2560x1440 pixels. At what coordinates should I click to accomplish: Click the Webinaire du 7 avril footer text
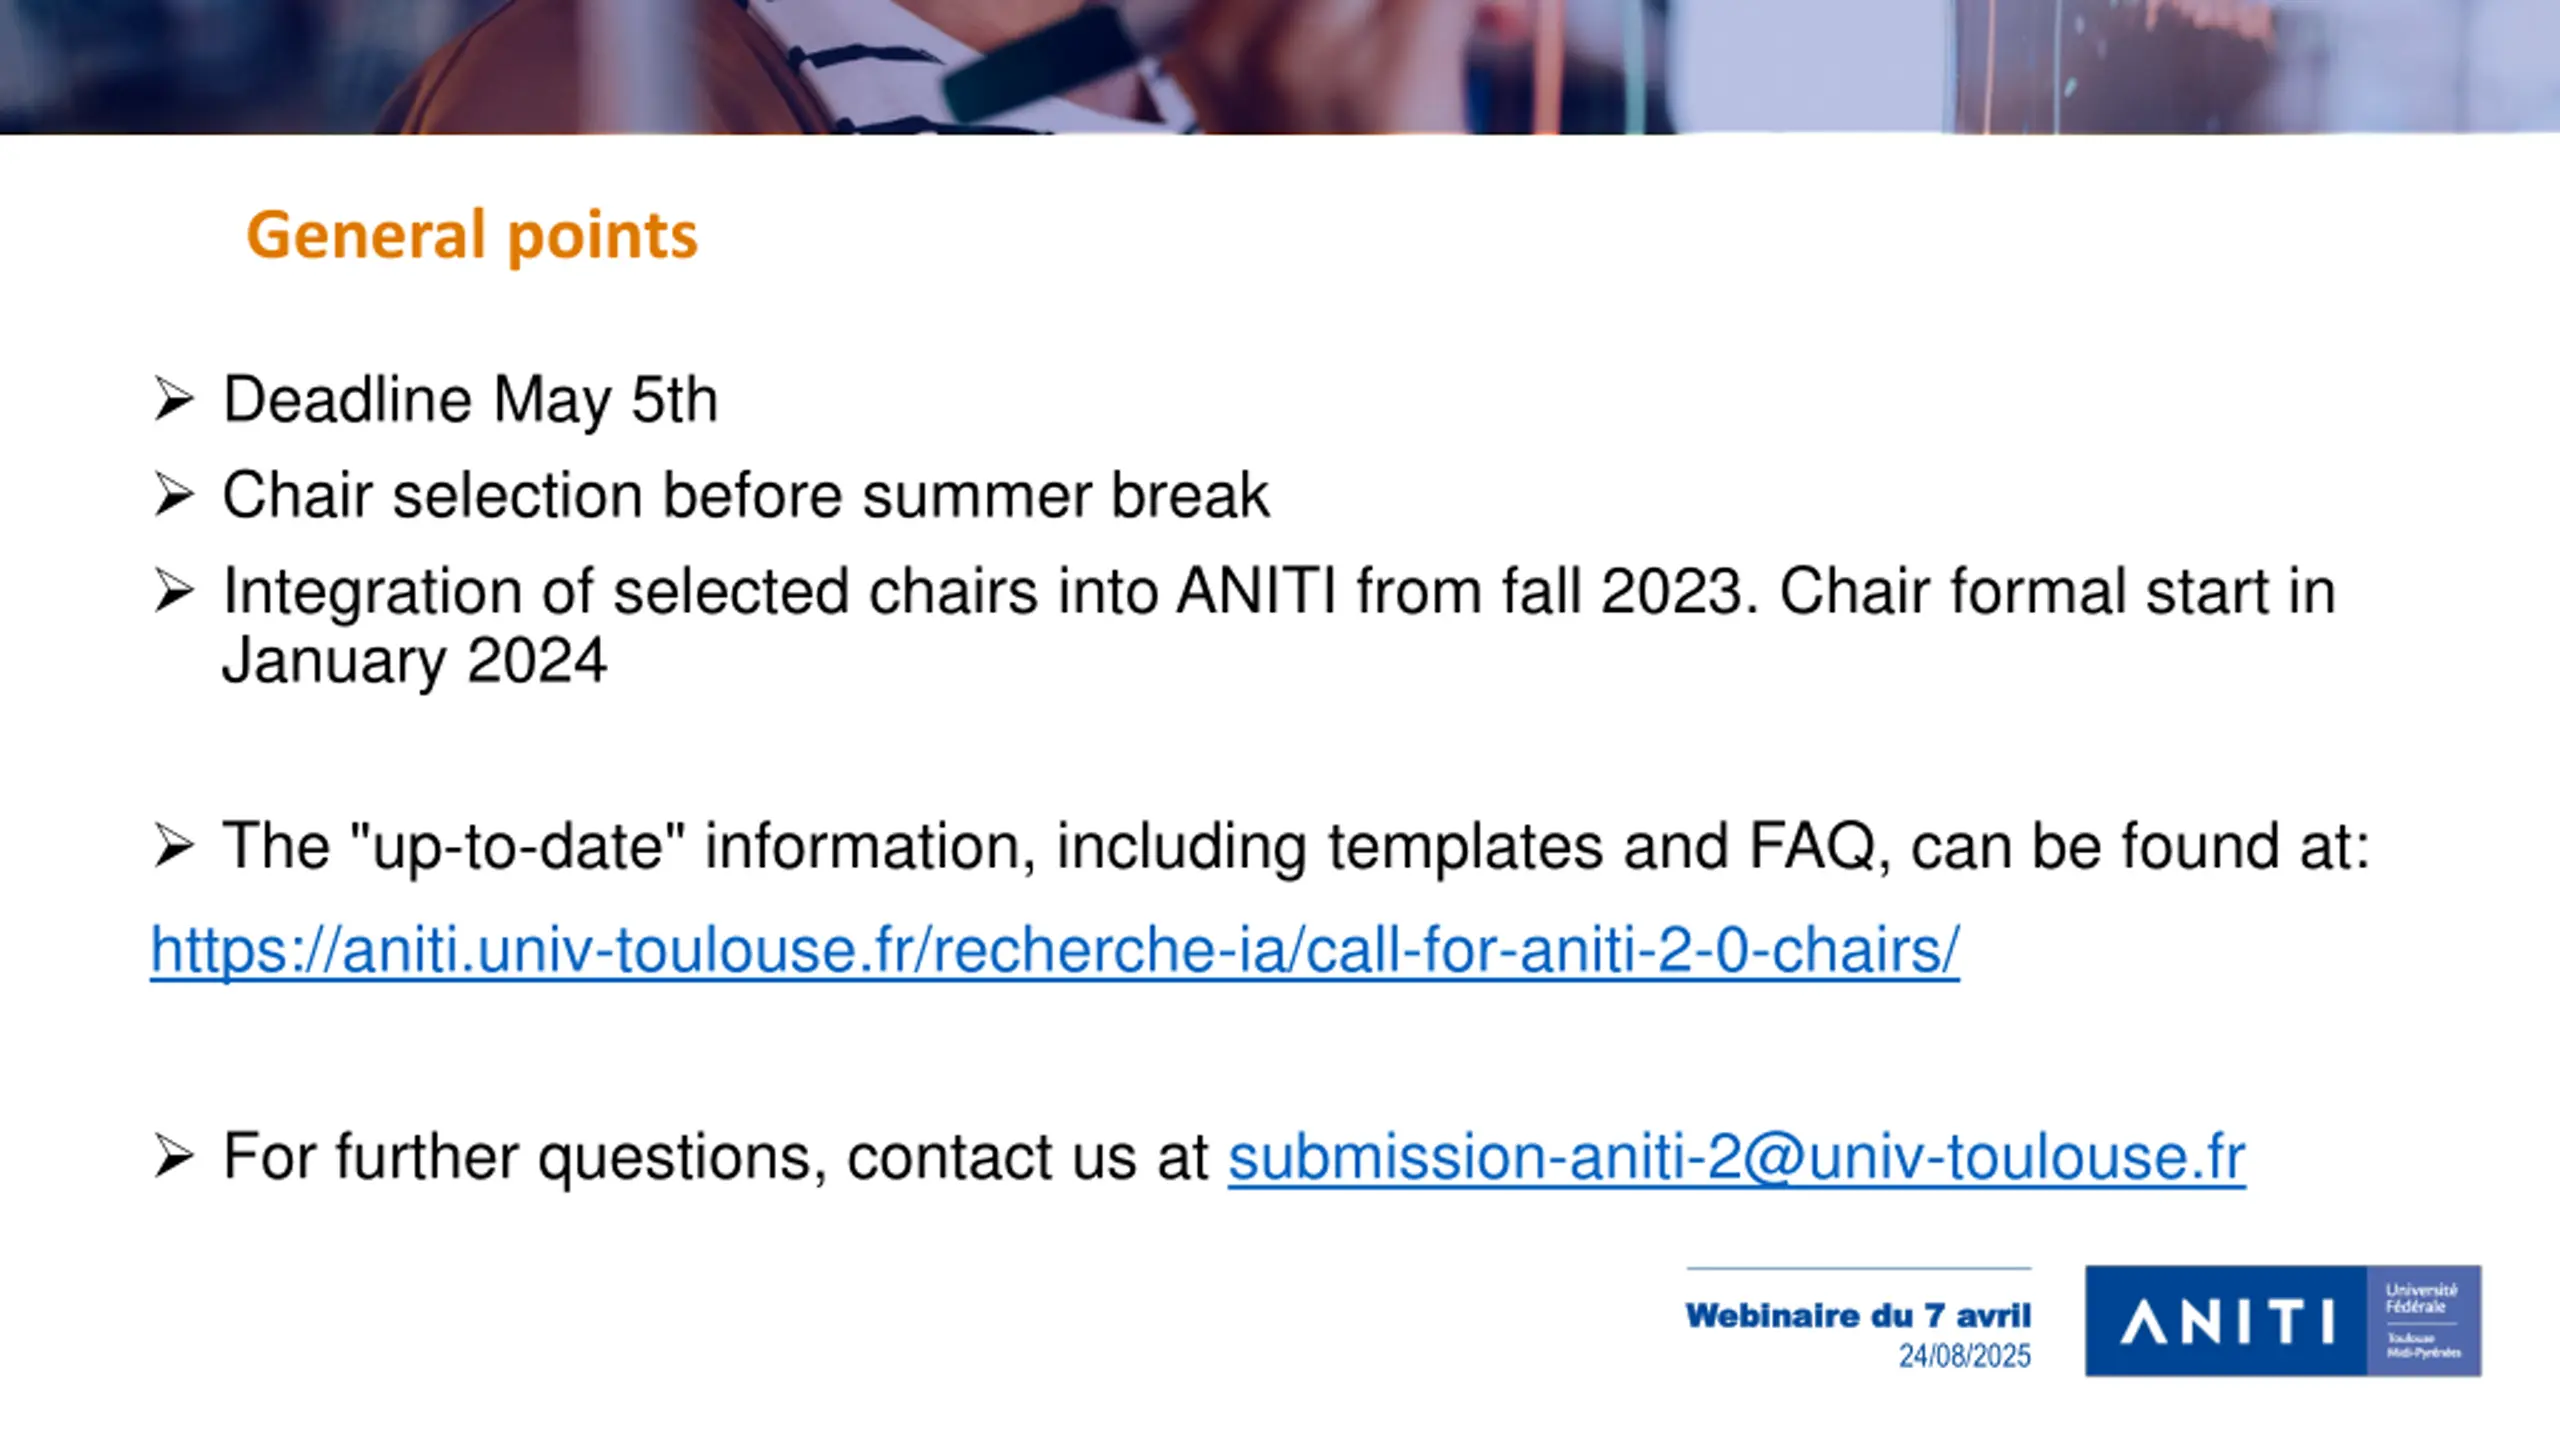1858,1315
